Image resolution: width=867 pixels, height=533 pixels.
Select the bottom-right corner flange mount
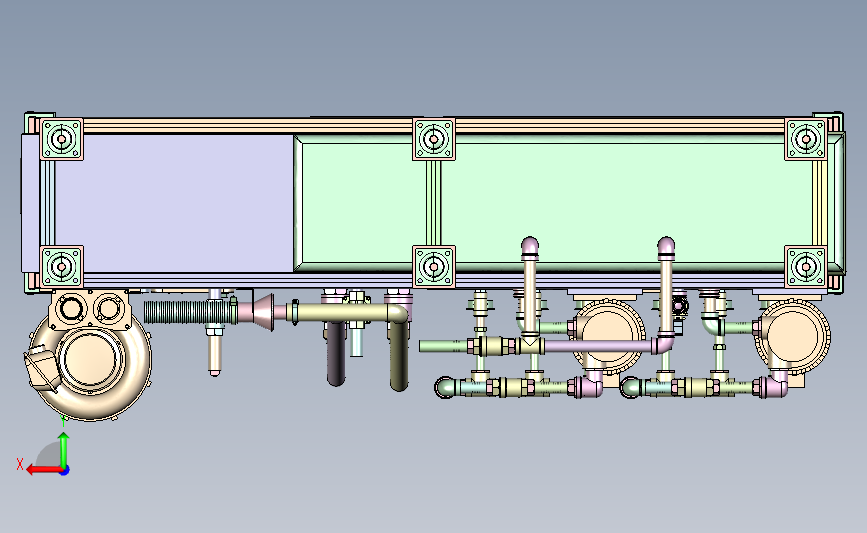[806, 267]
